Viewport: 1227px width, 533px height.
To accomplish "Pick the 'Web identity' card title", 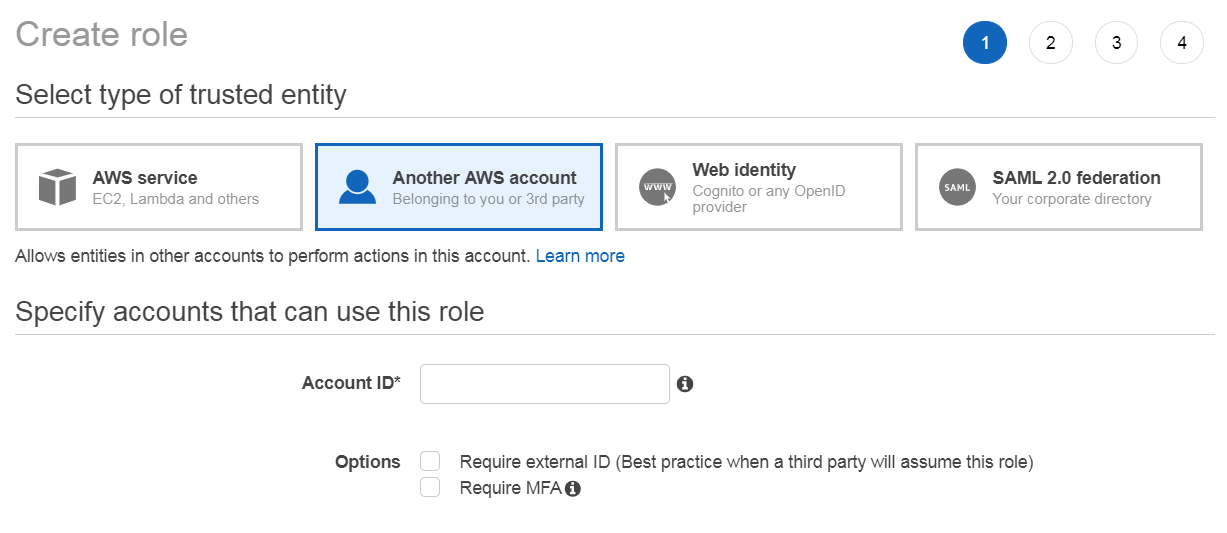I will [744, 170].
